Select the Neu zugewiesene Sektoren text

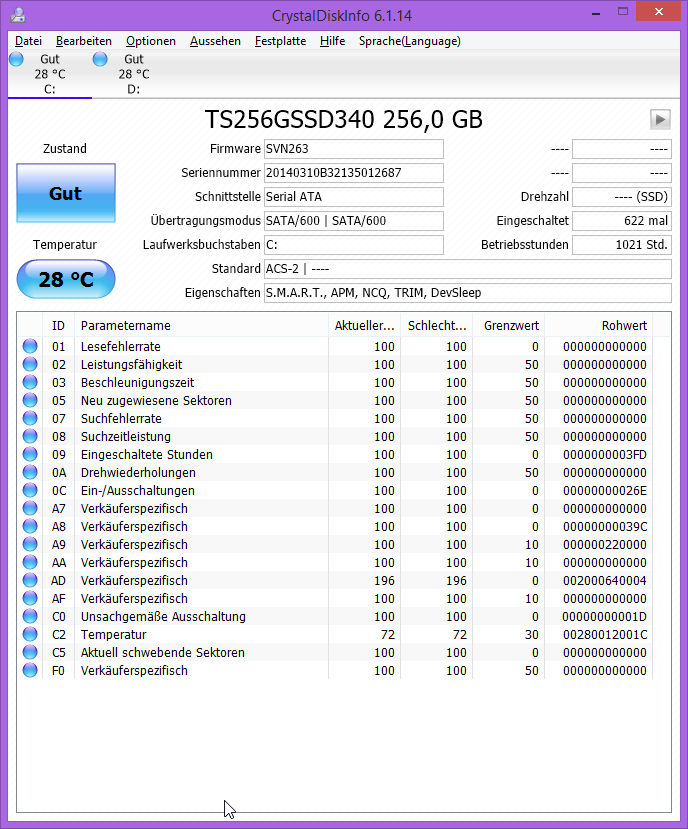(x=156, y=401)
